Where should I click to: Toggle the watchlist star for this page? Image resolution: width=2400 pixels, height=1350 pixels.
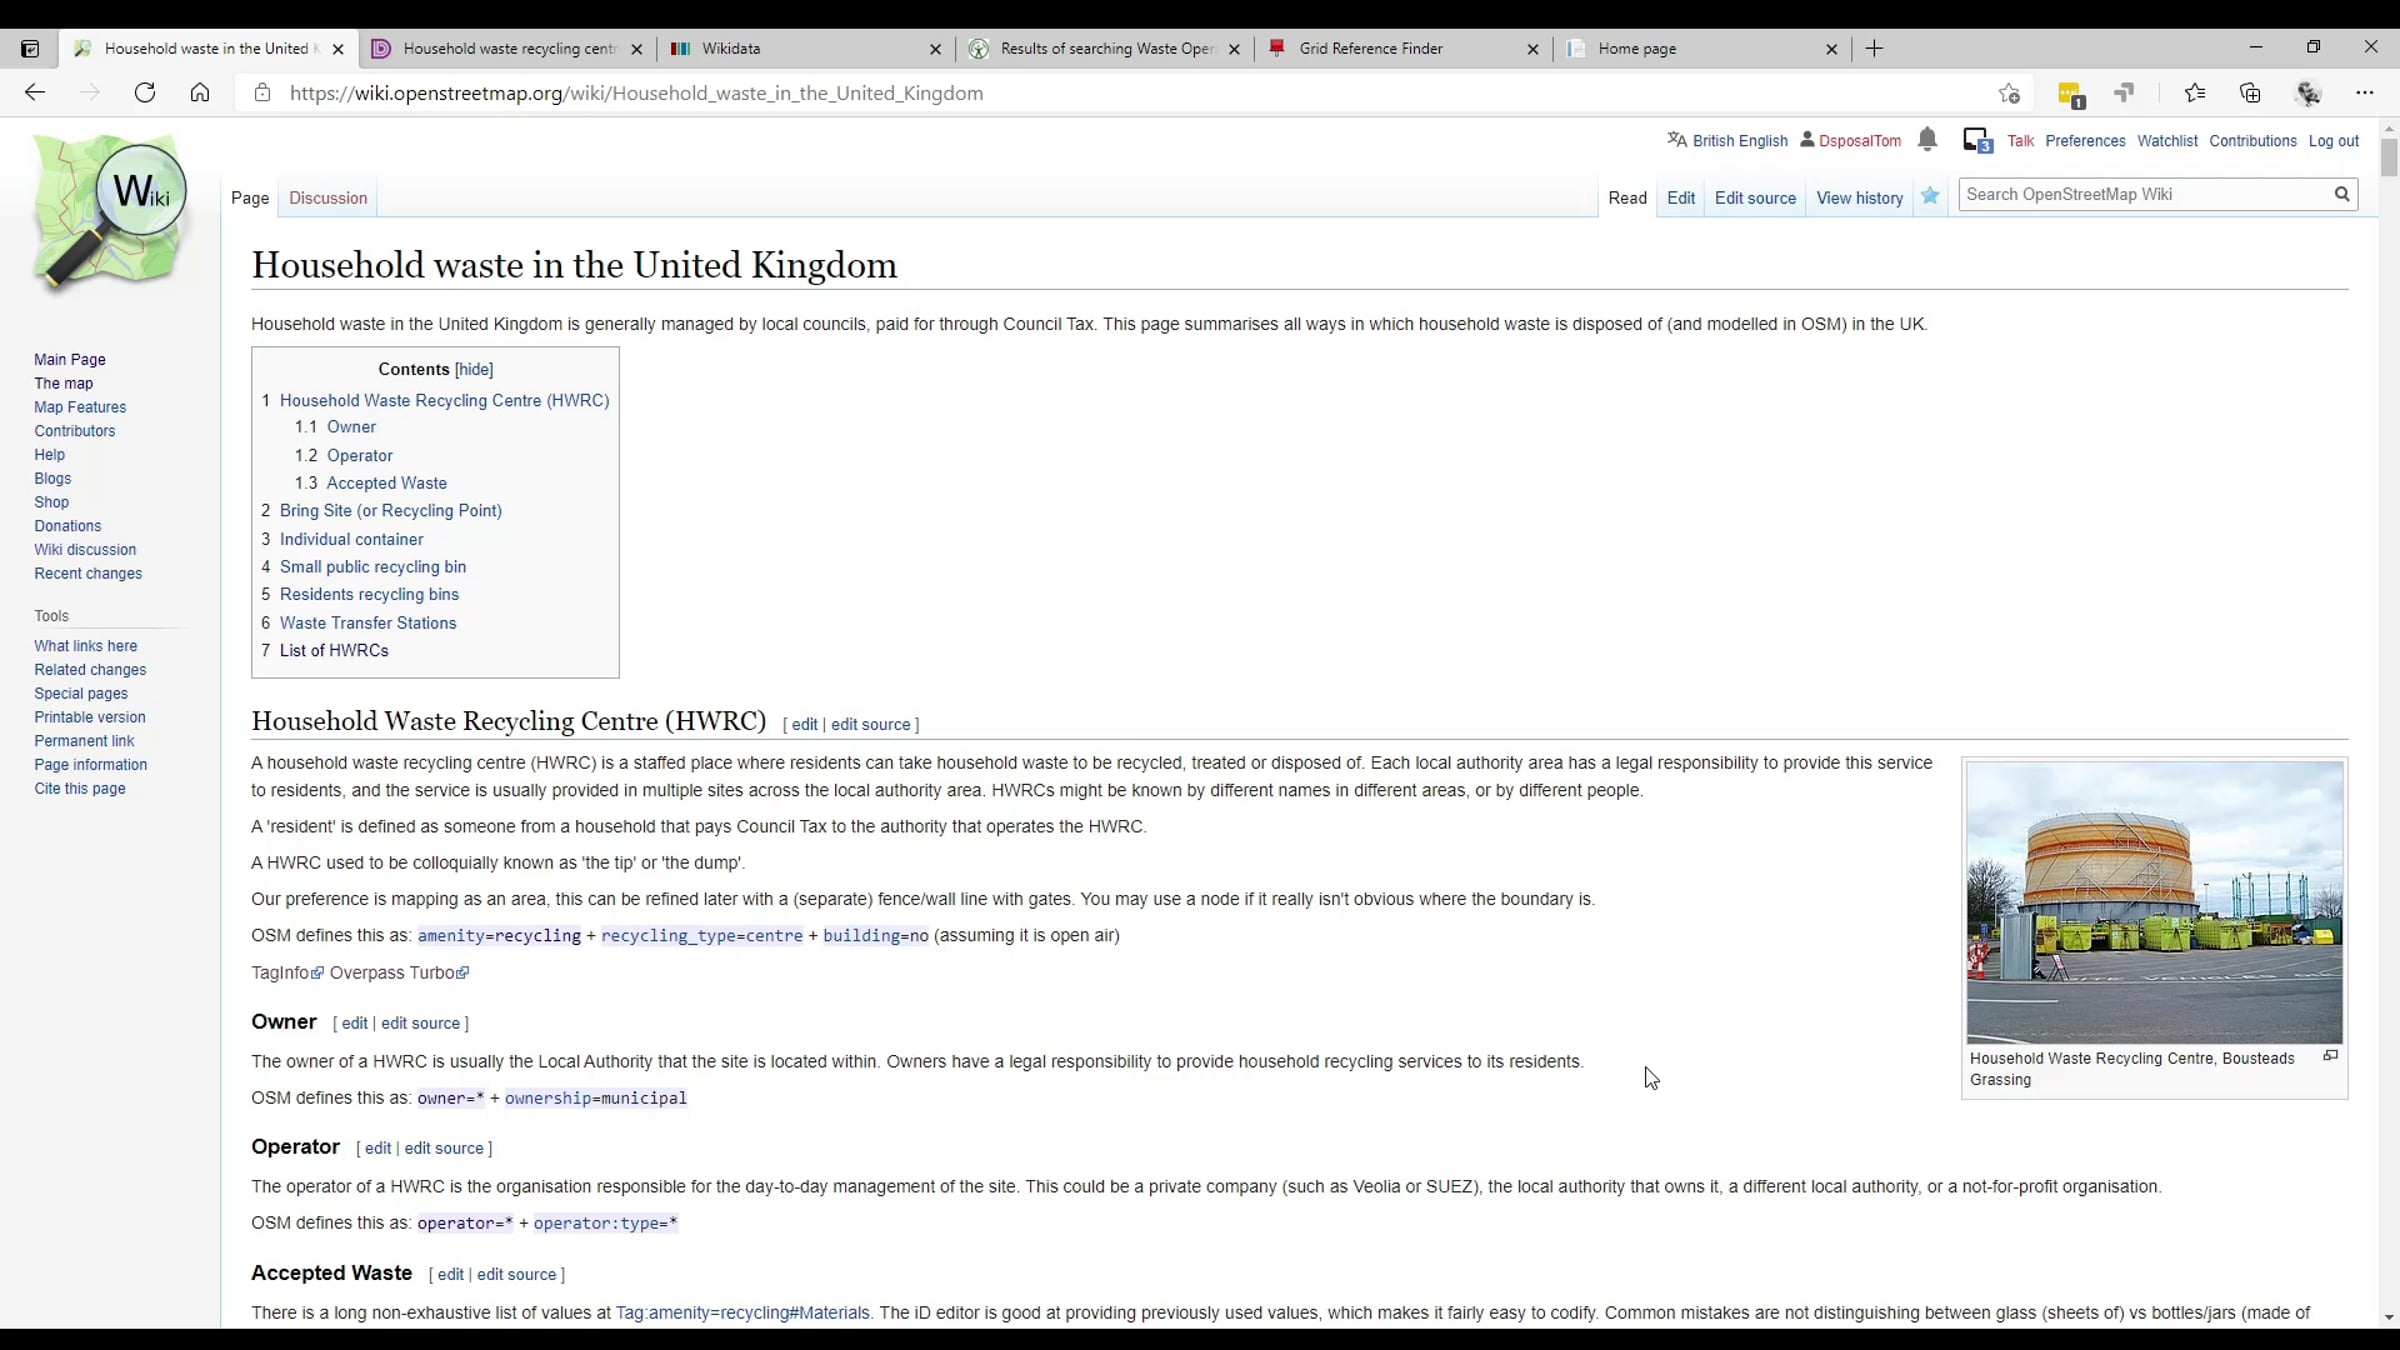1930,196
